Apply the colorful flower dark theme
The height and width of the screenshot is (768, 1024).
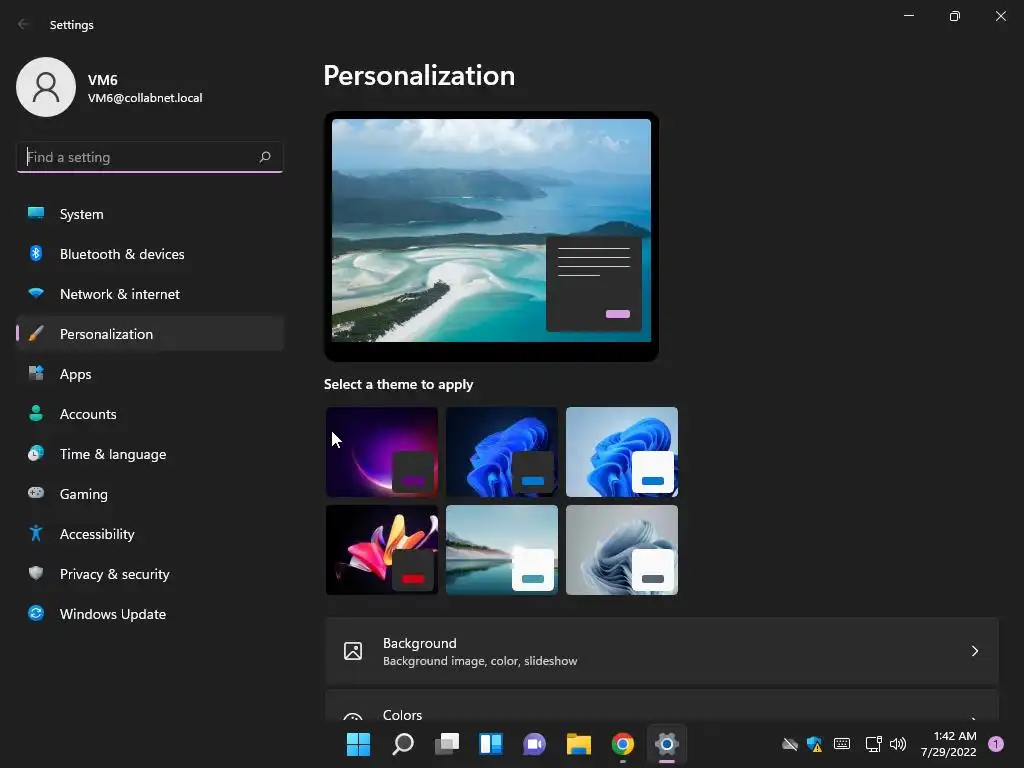[x=382, y=550]
